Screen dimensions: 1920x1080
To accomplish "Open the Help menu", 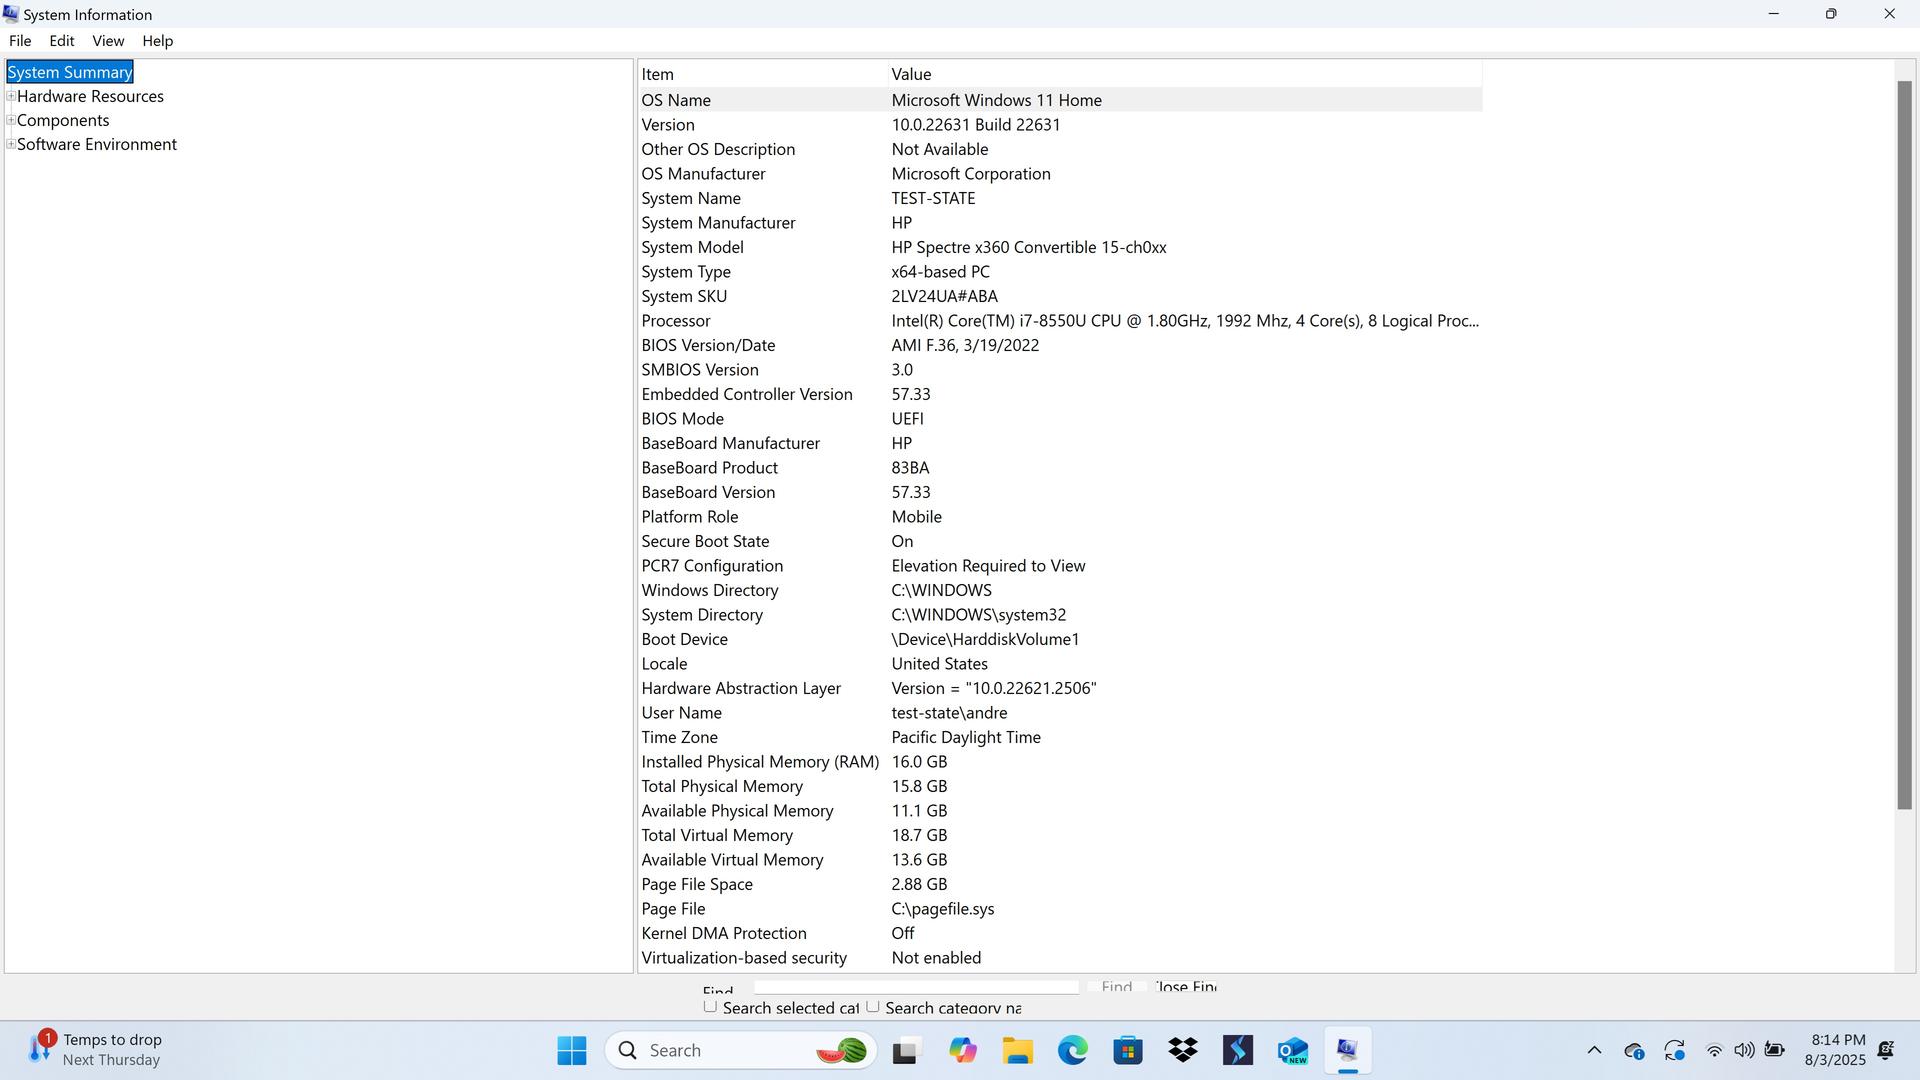I will 157,41.
